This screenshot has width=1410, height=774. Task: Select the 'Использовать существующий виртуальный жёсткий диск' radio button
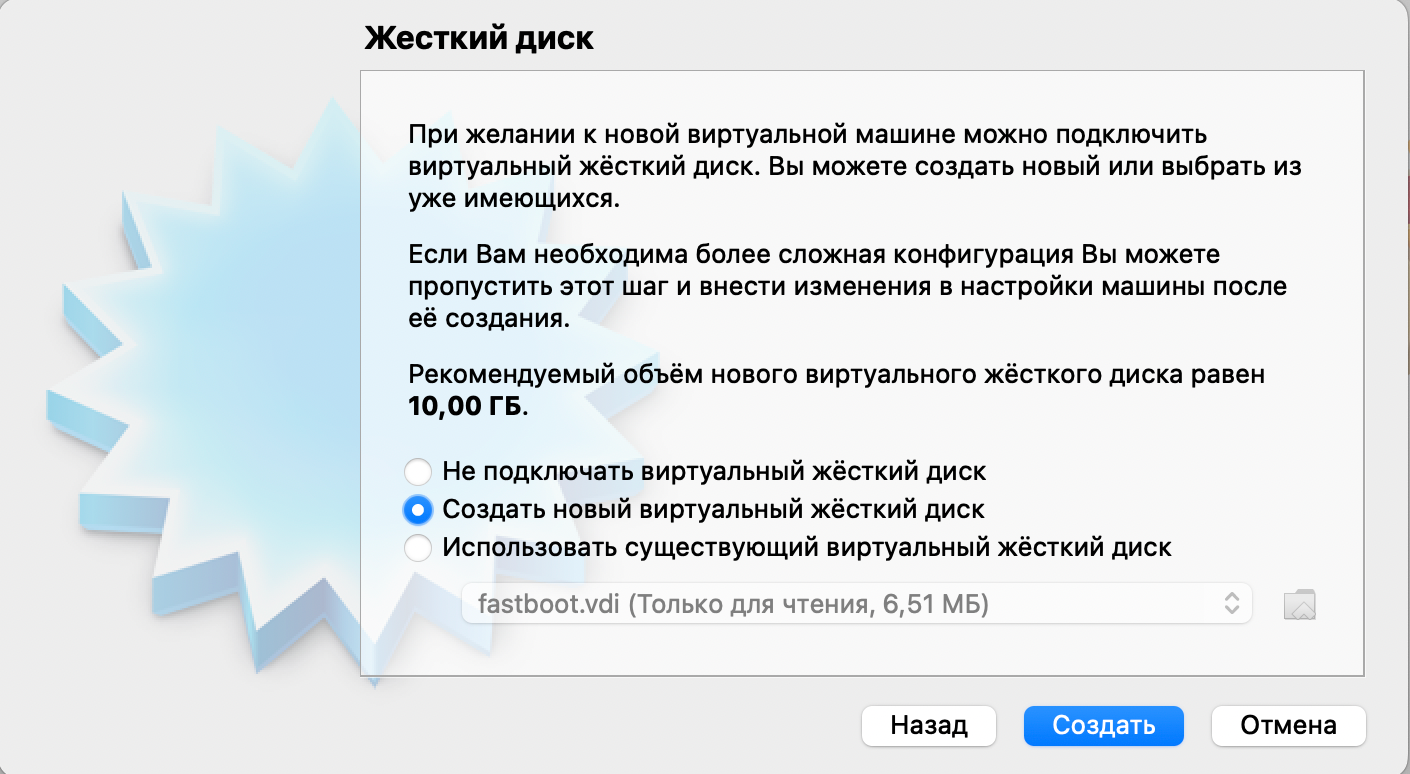click(x=418, y=548)
